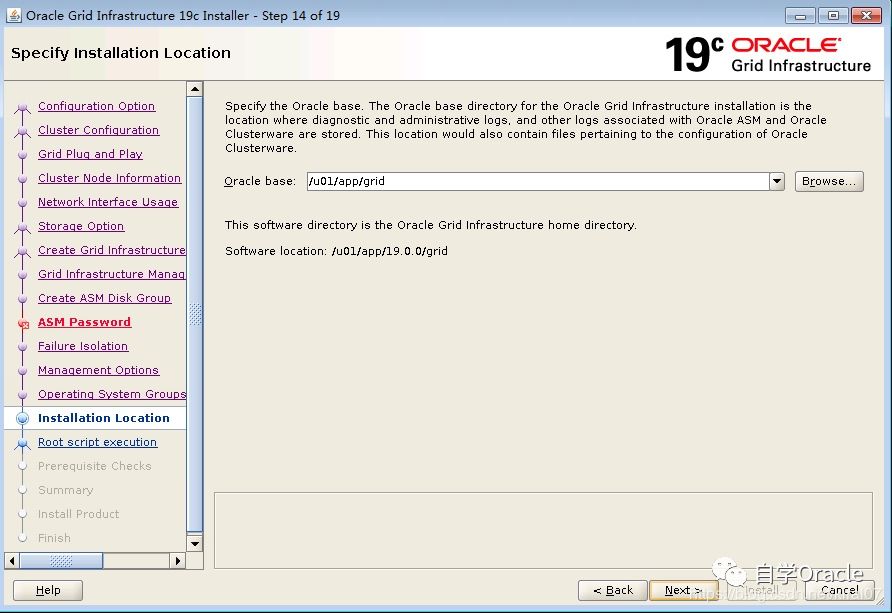Jump to Cluster Node Information step
Screen dimensions: 892x613
[109, 178]
